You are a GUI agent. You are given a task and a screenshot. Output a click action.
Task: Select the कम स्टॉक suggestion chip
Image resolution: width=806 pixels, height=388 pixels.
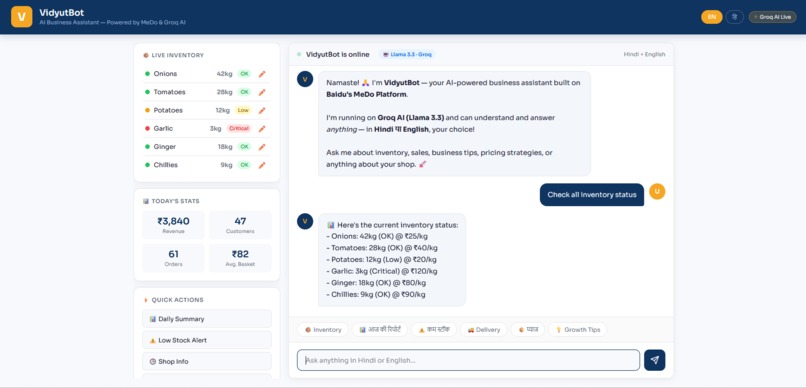click(434, 329)
